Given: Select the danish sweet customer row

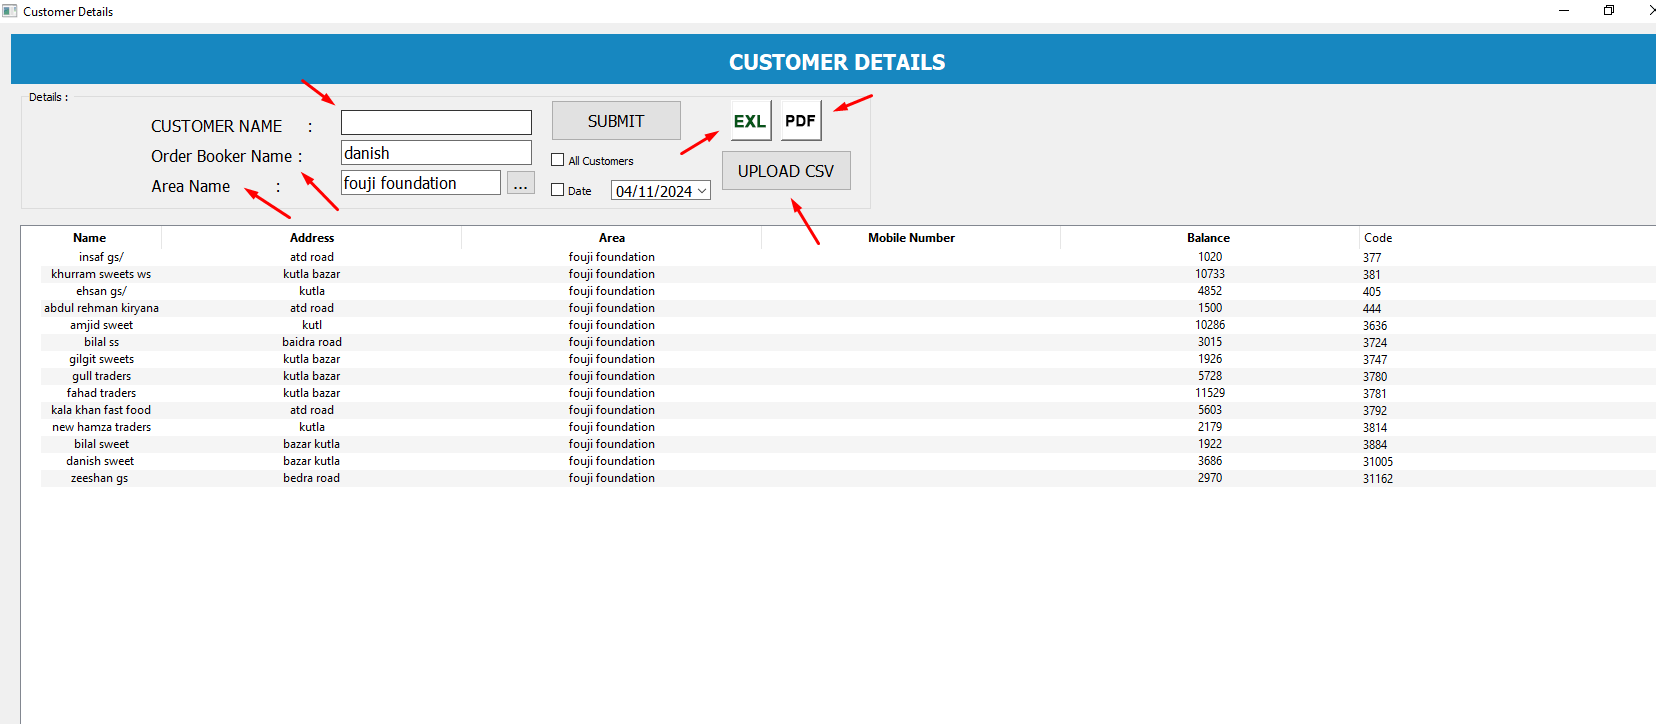Looking at the screenshot, I should click(100, 461).
